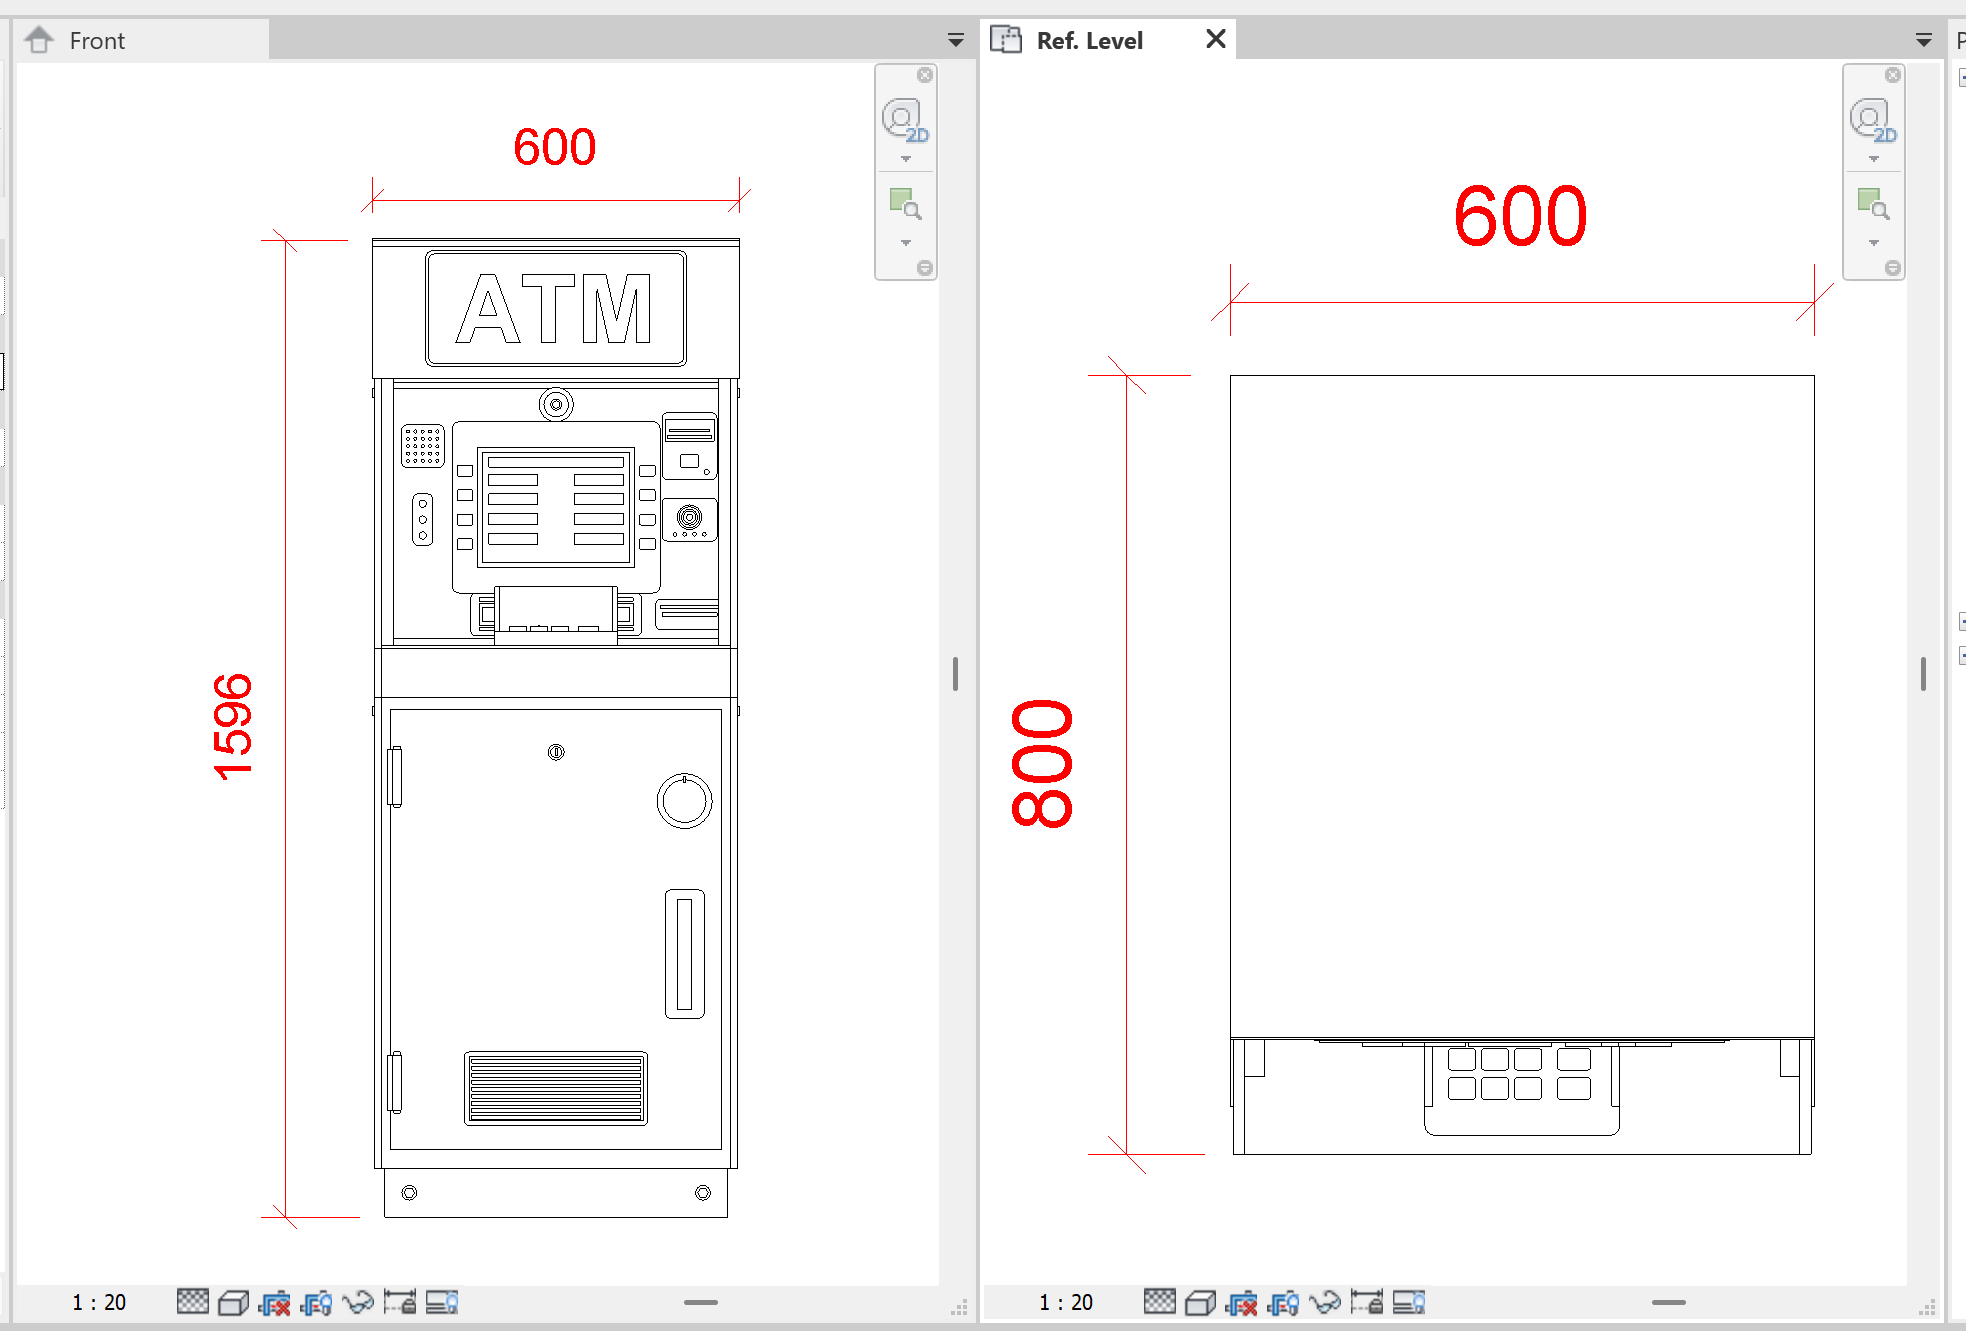Expand steering wheel dropdown in Front navigation bar
The width and height of the screenshot is (1966, 1331).
pyautogui.click(x=906, y=159)
